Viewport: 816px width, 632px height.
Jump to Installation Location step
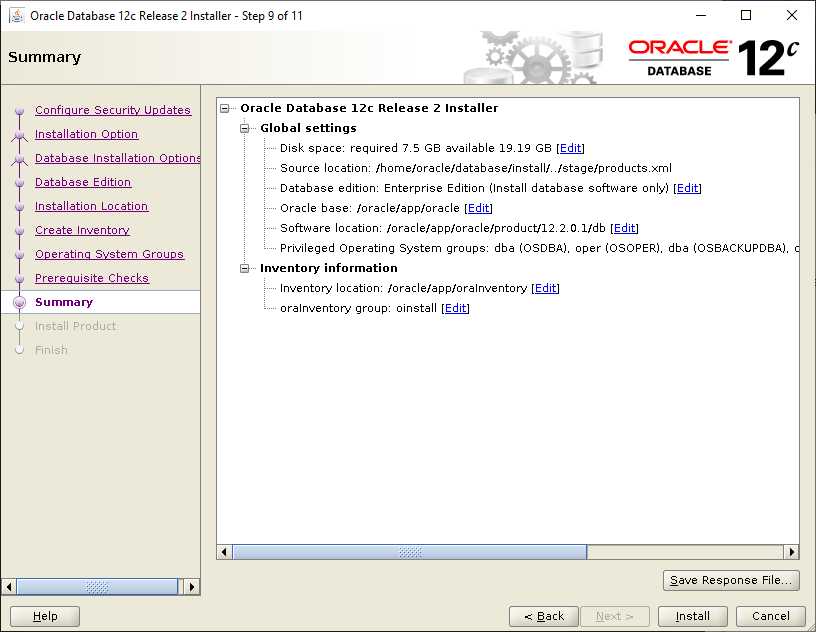coord(92,206)
